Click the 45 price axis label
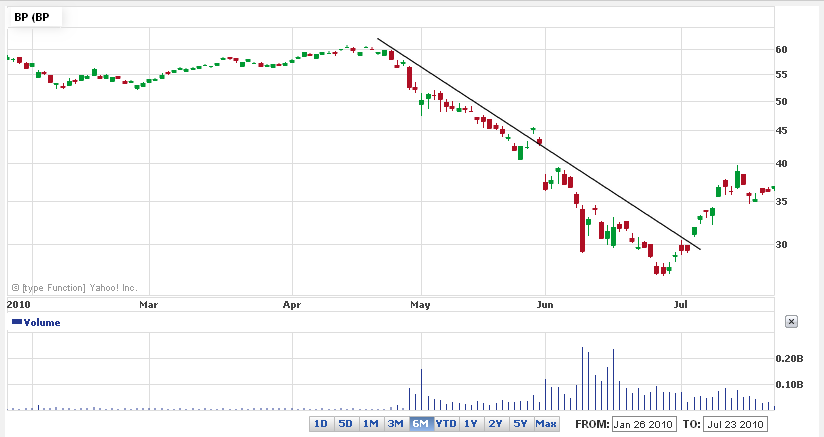 pyautogui.click(x=781, y=130)
